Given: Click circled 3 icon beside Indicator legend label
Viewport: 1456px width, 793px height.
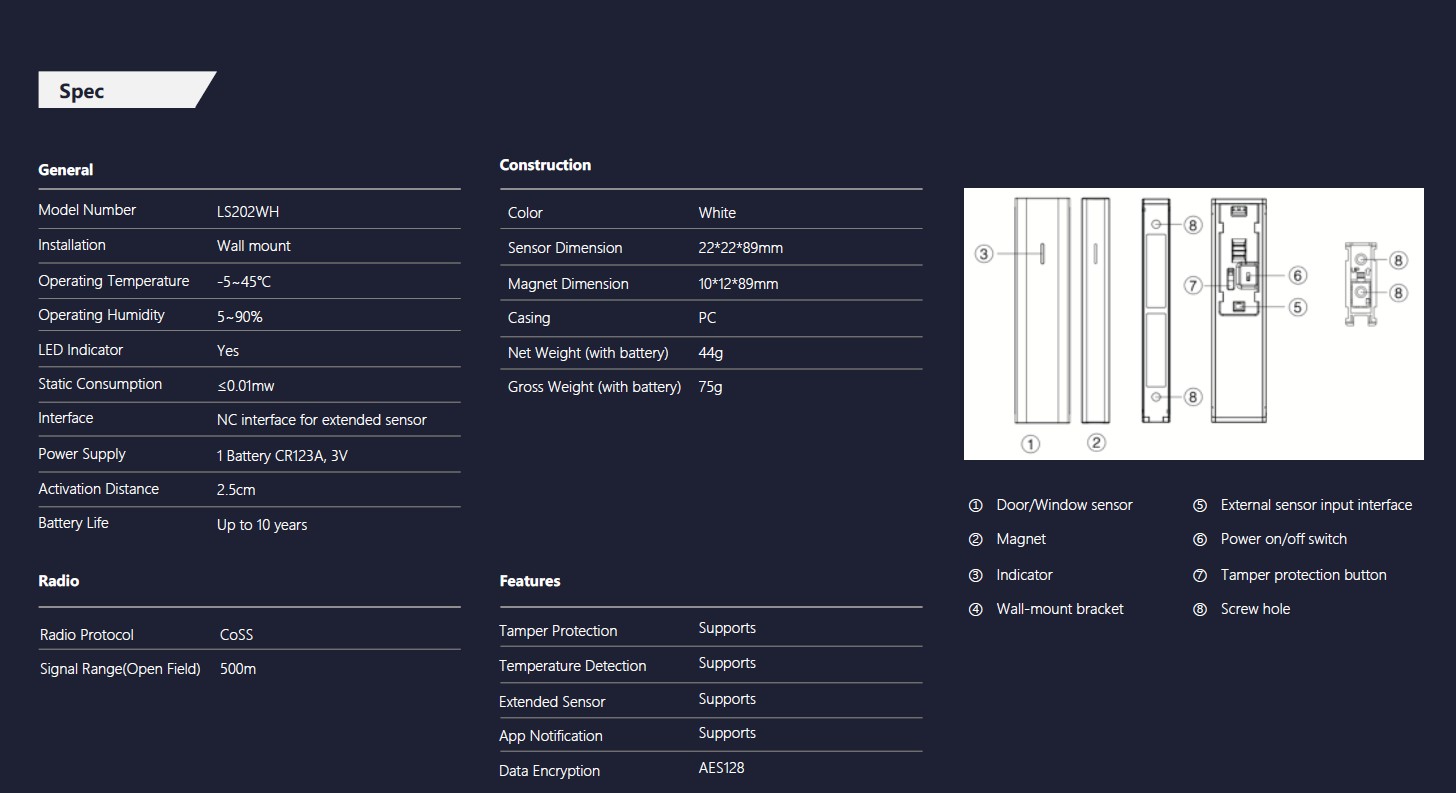Looking at the screenshot, I should [976, 576].
